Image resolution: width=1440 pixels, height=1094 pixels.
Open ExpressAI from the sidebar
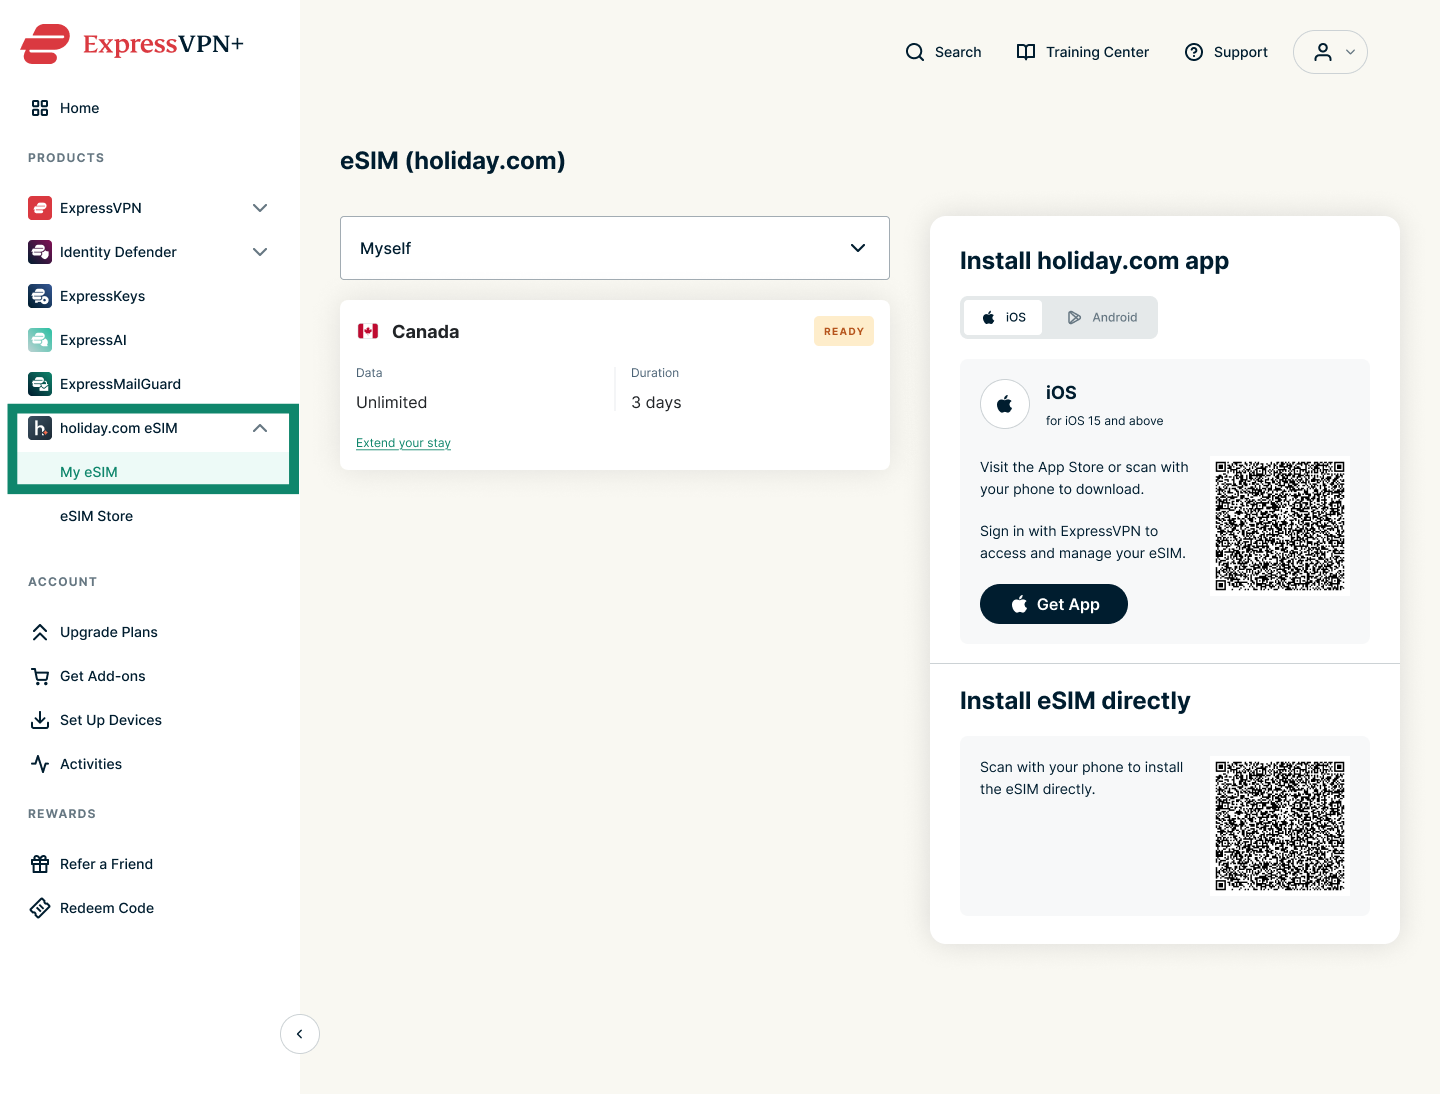pos(93,340)
